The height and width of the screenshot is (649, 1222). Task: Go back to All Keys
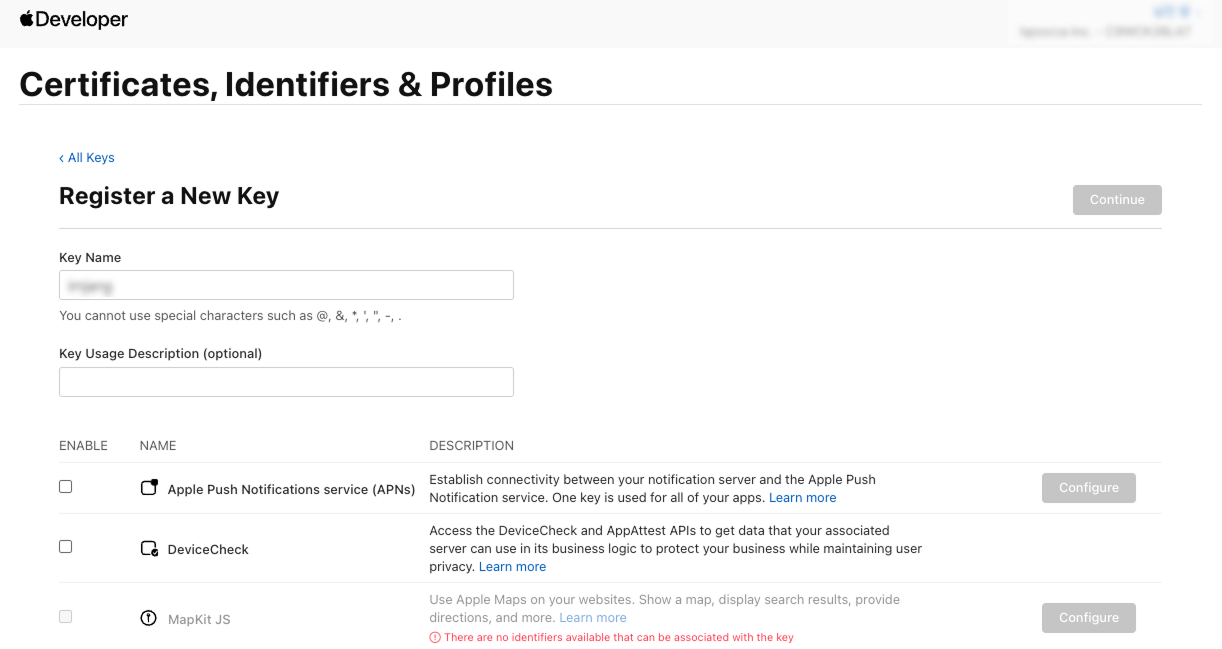[x=87, y=158]
